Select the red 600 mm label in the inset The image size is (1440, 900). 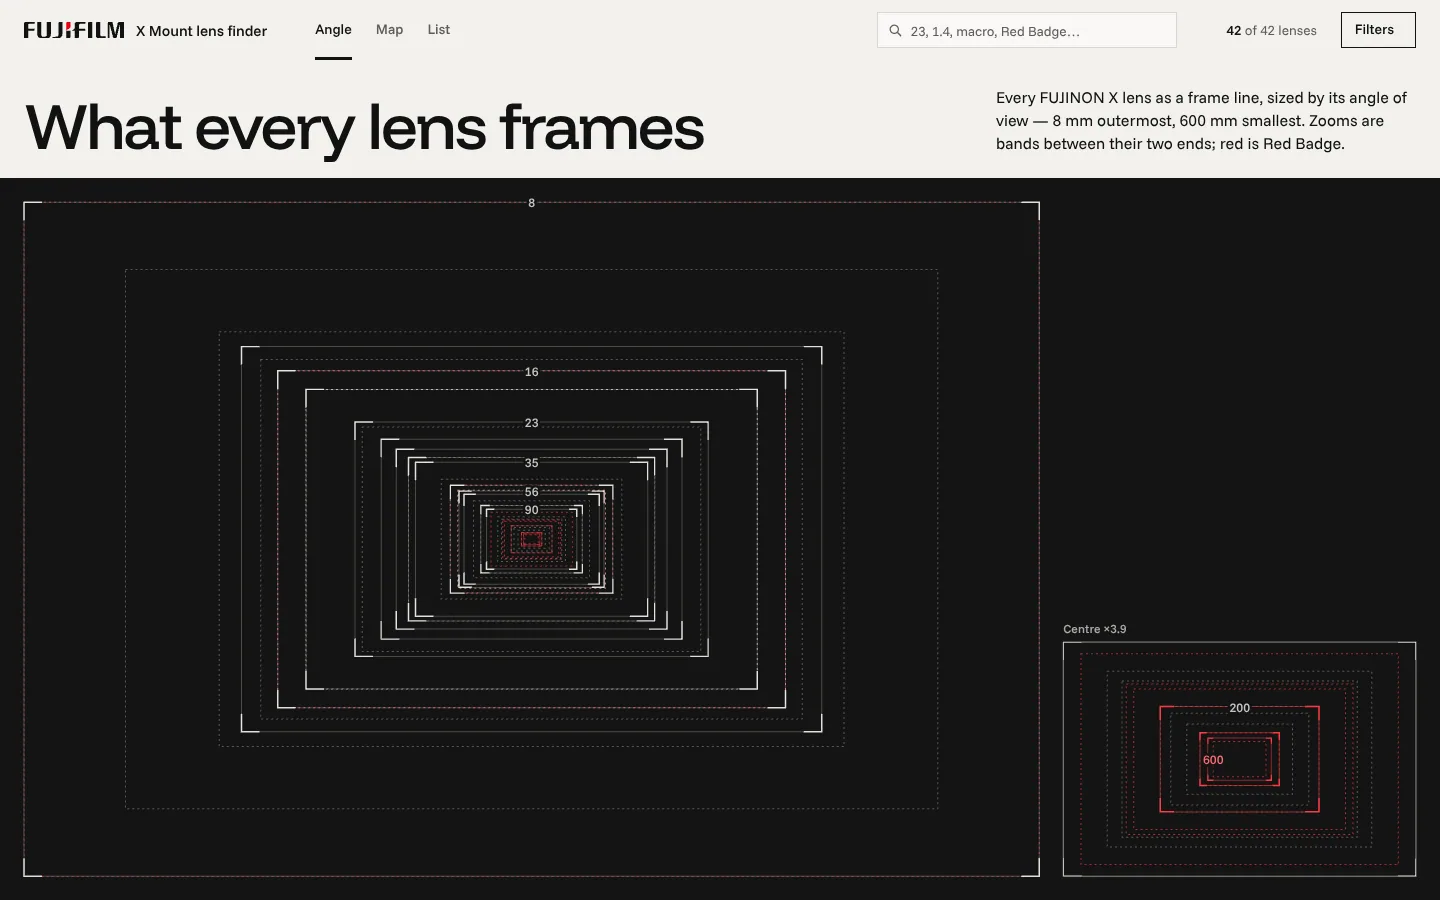(x=1213, y=760)
